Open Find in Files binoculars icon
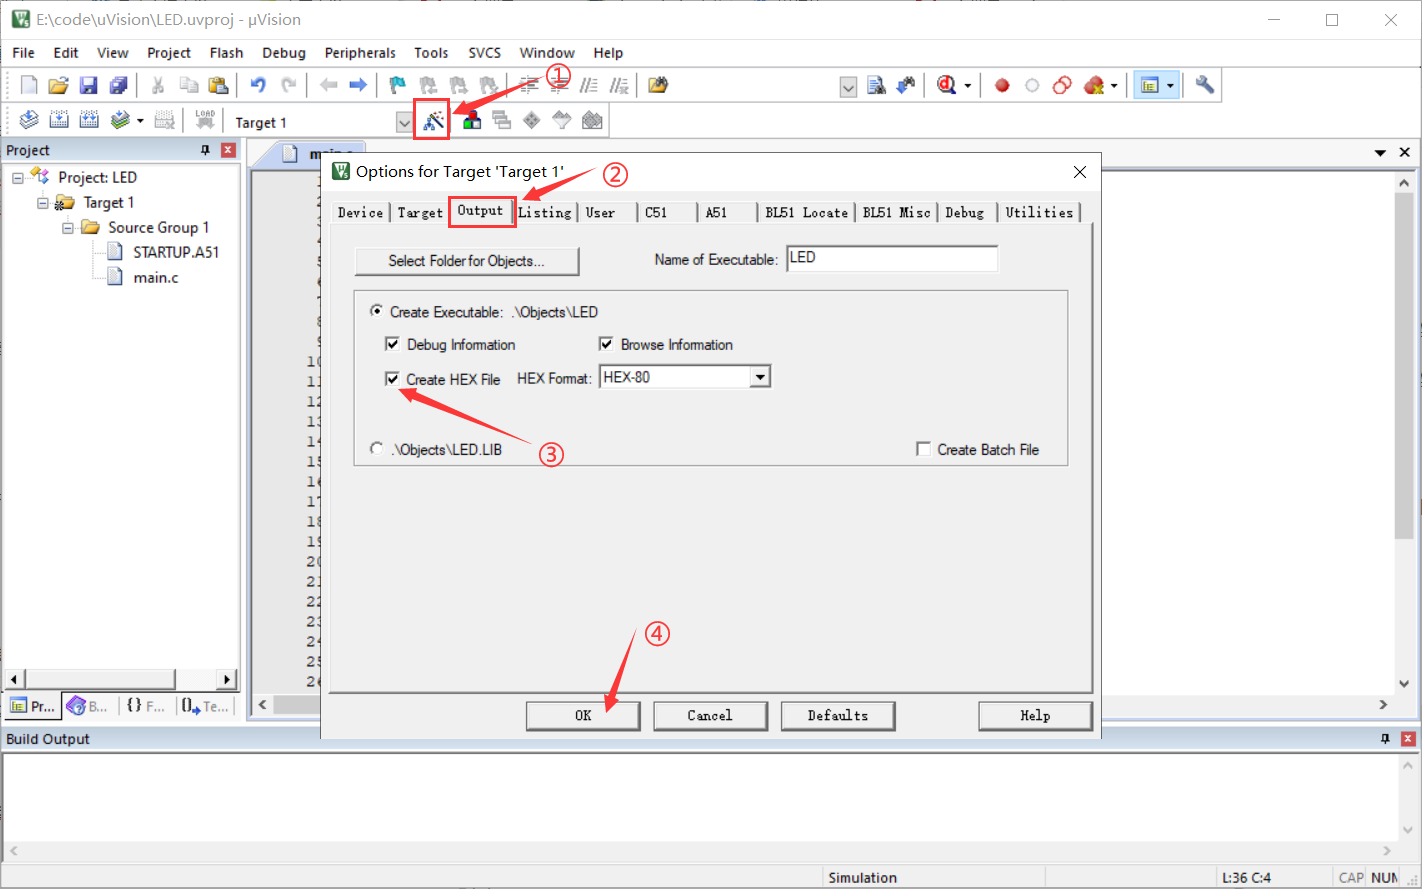 657,85
